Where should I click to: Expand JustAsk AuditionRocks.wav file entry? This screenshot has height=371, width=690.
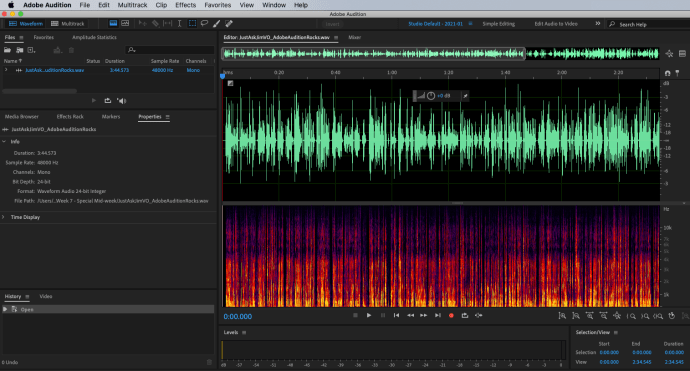click(6, 70)
